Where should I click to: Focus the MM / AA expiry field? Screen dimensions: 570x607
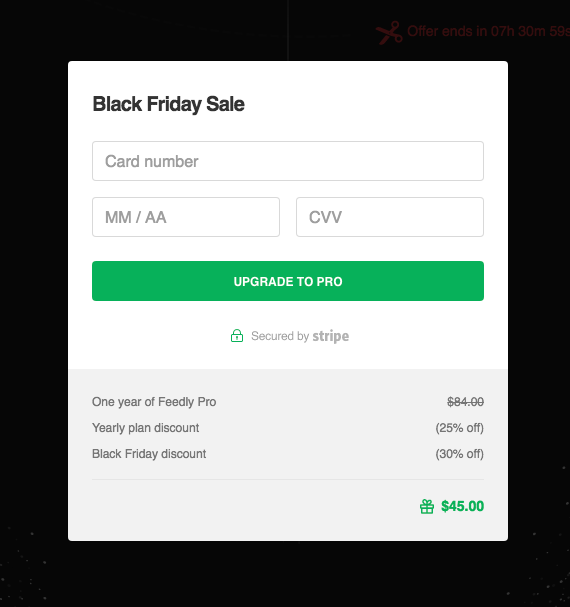point(186,217)
